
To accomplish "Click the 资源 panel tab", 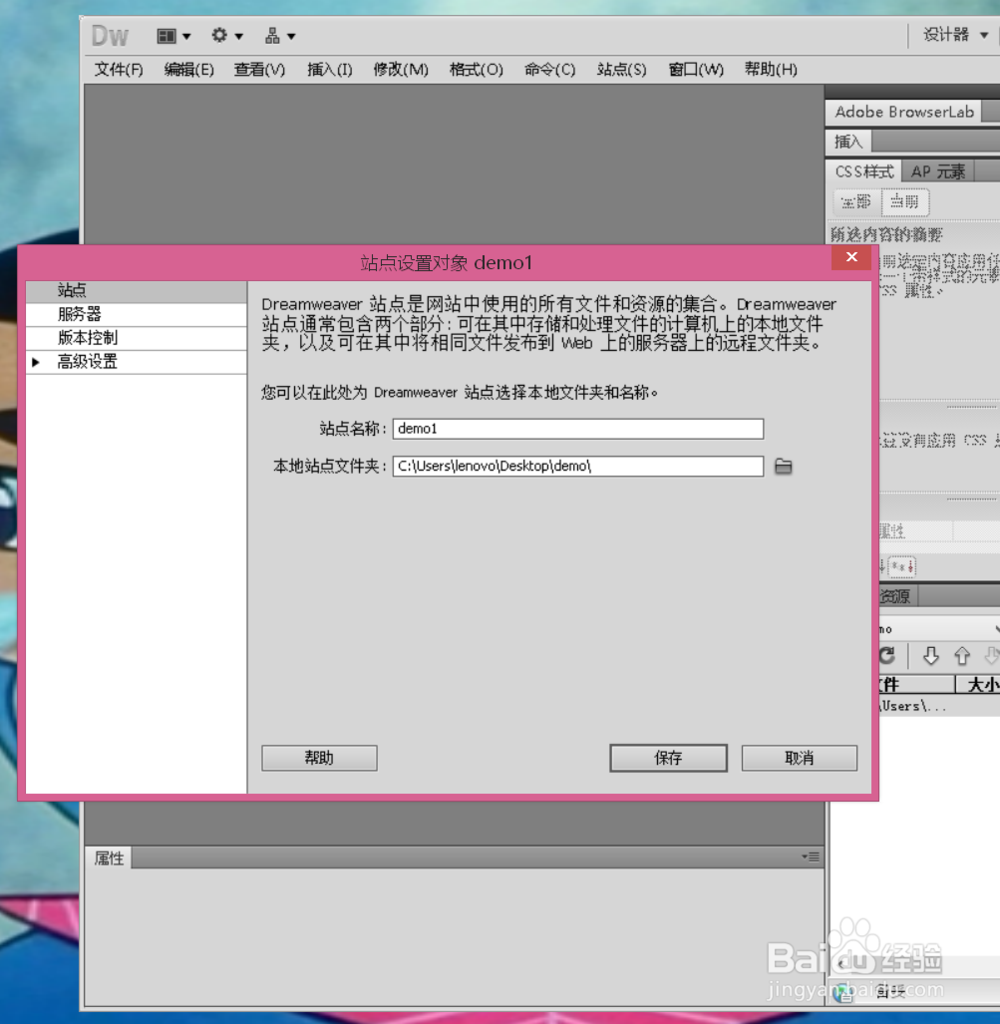I will click(893, 596).
